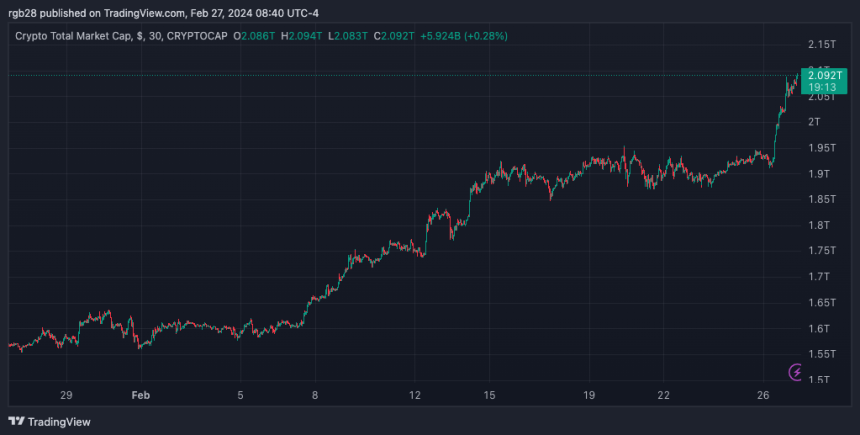Click the 26 date on the time axis

click(763, 395)
